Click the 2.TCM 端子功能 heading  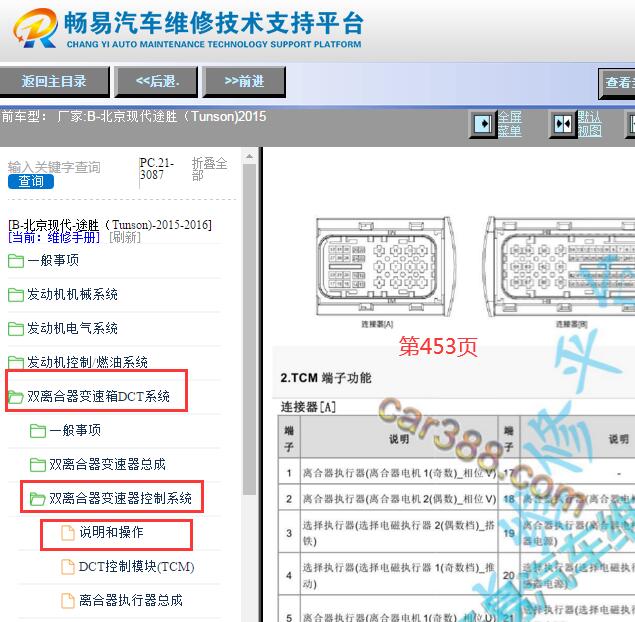pos(326,378)
